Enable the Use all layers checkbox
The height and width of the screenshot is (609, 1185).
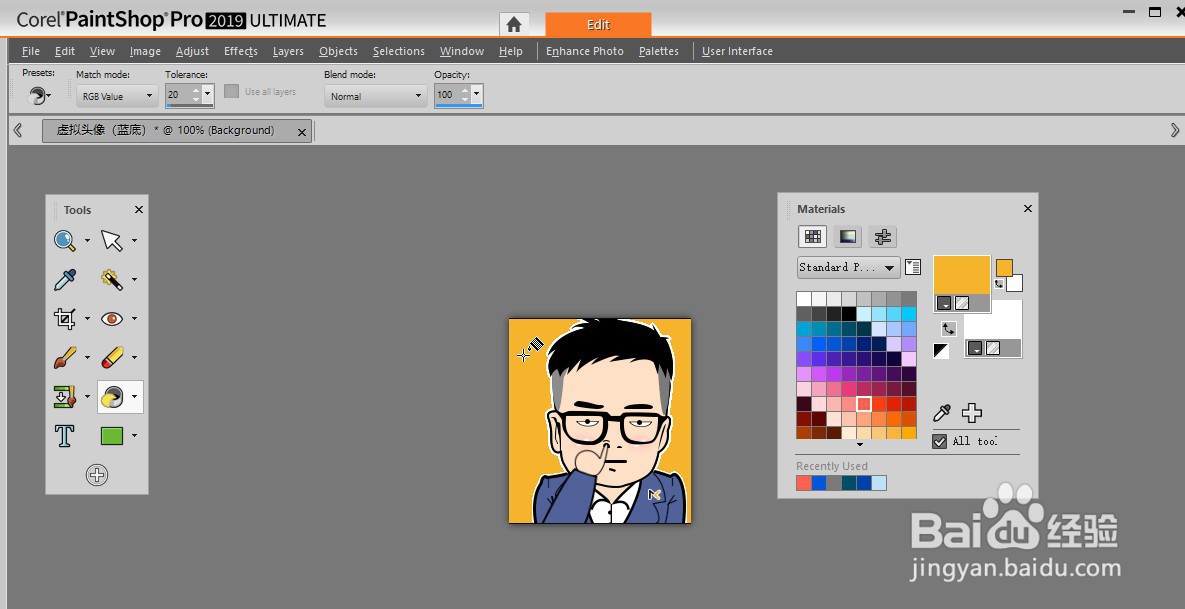232,91
